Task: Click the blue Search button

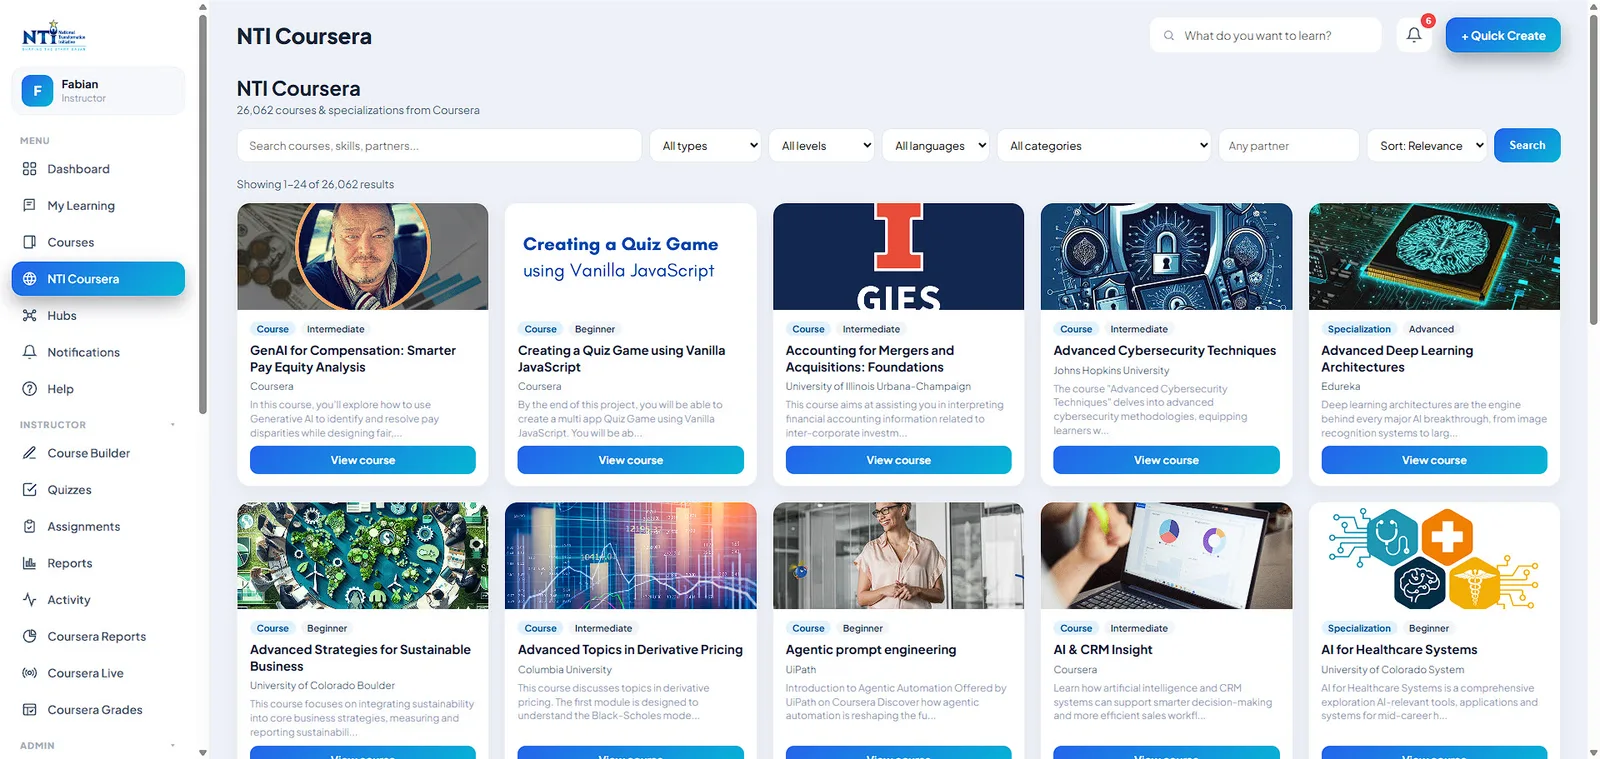Action: coord(1527,145)
